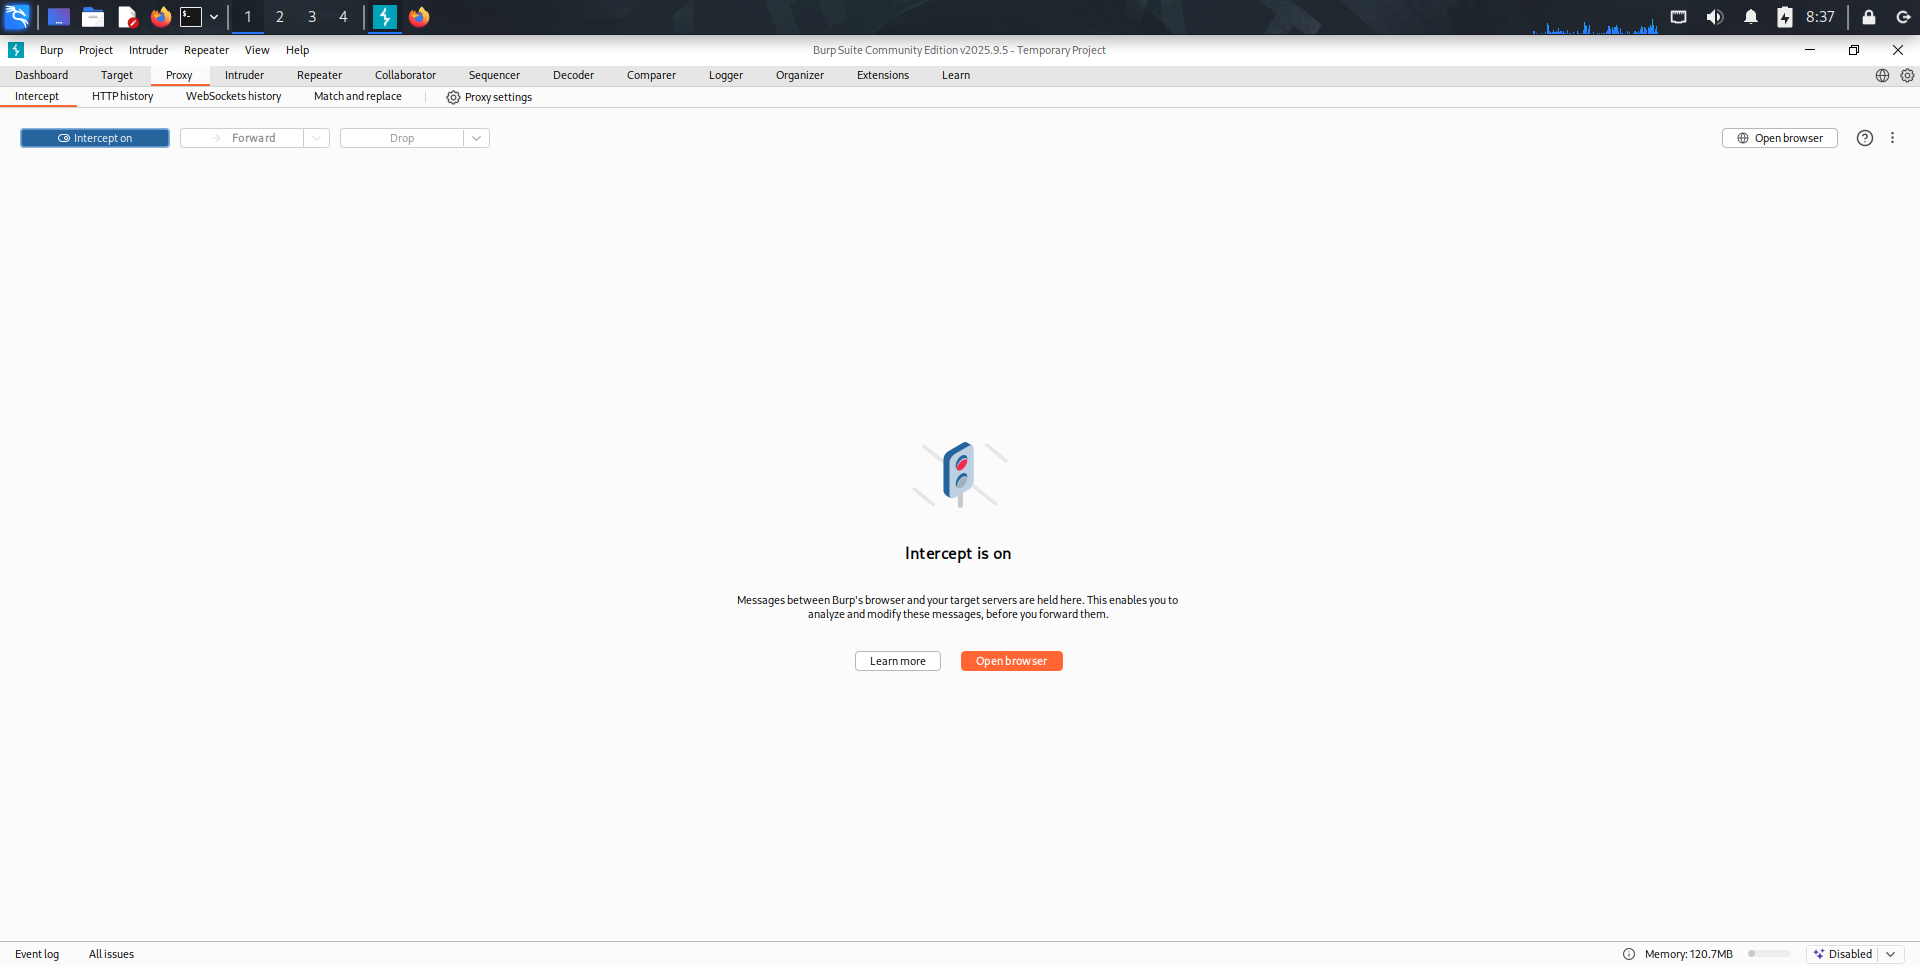Expand the Forward button dropdown arrow
The width and height of the screenshot is (1920, 966).
317,138
